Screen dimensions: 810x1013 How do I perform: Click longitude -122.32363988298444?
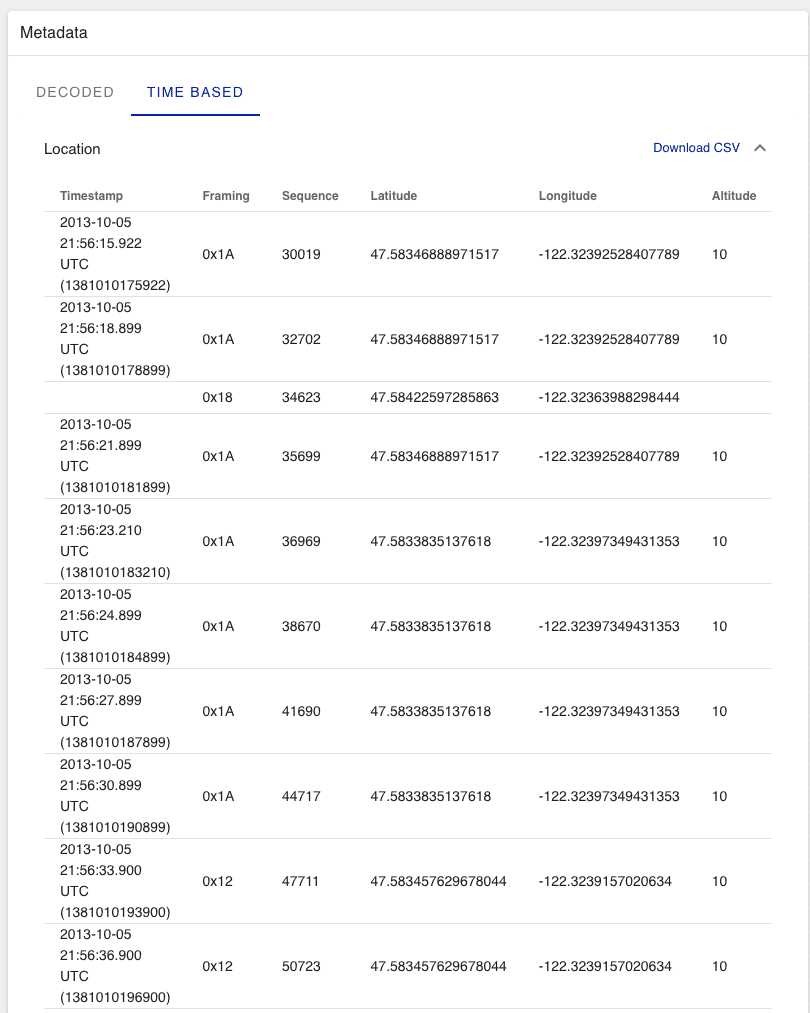coord(609,397)
